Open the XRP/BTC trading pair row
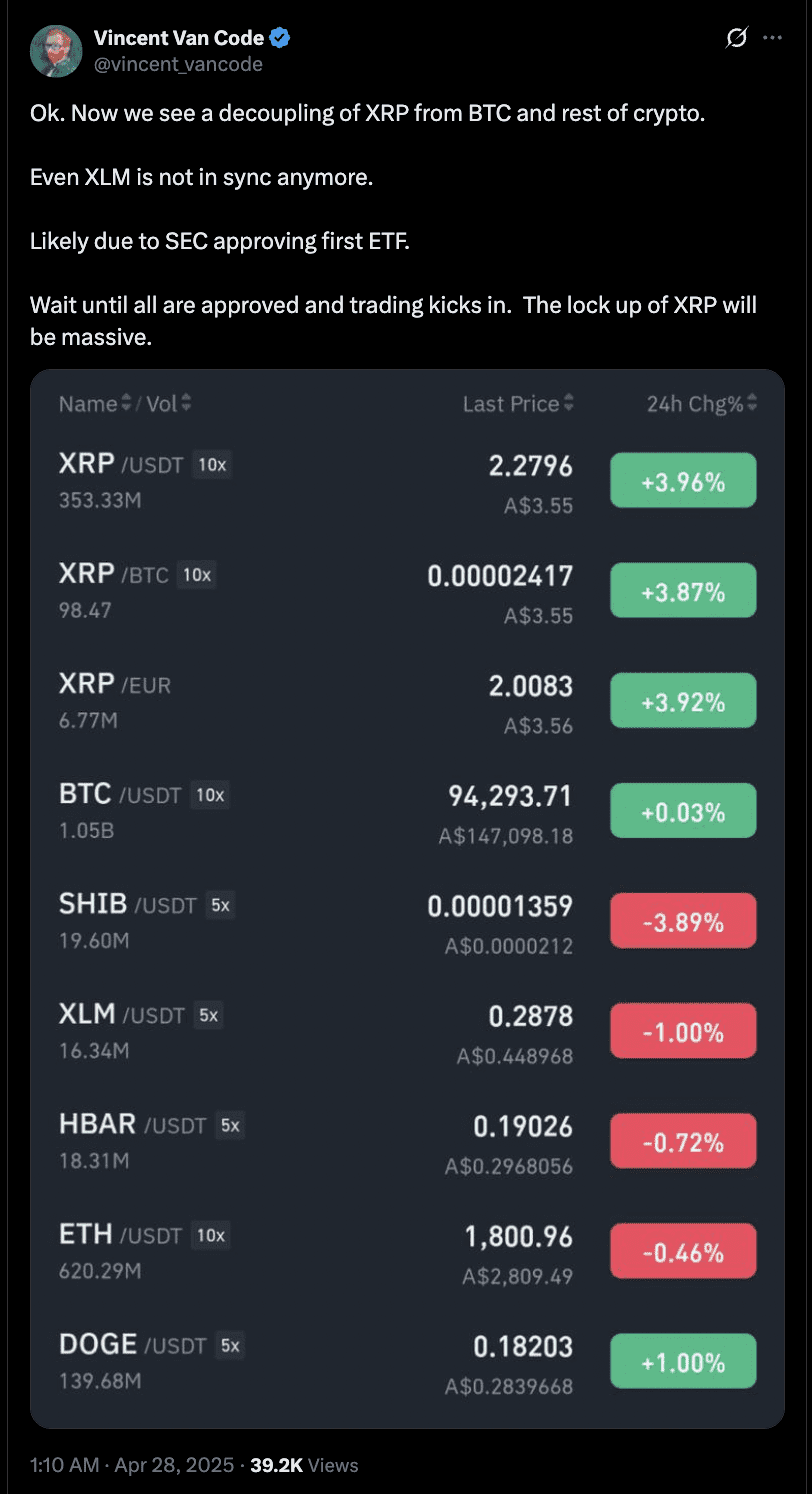Image resolution: width=812 pixels, height=1494 pixels. [407, 591]
